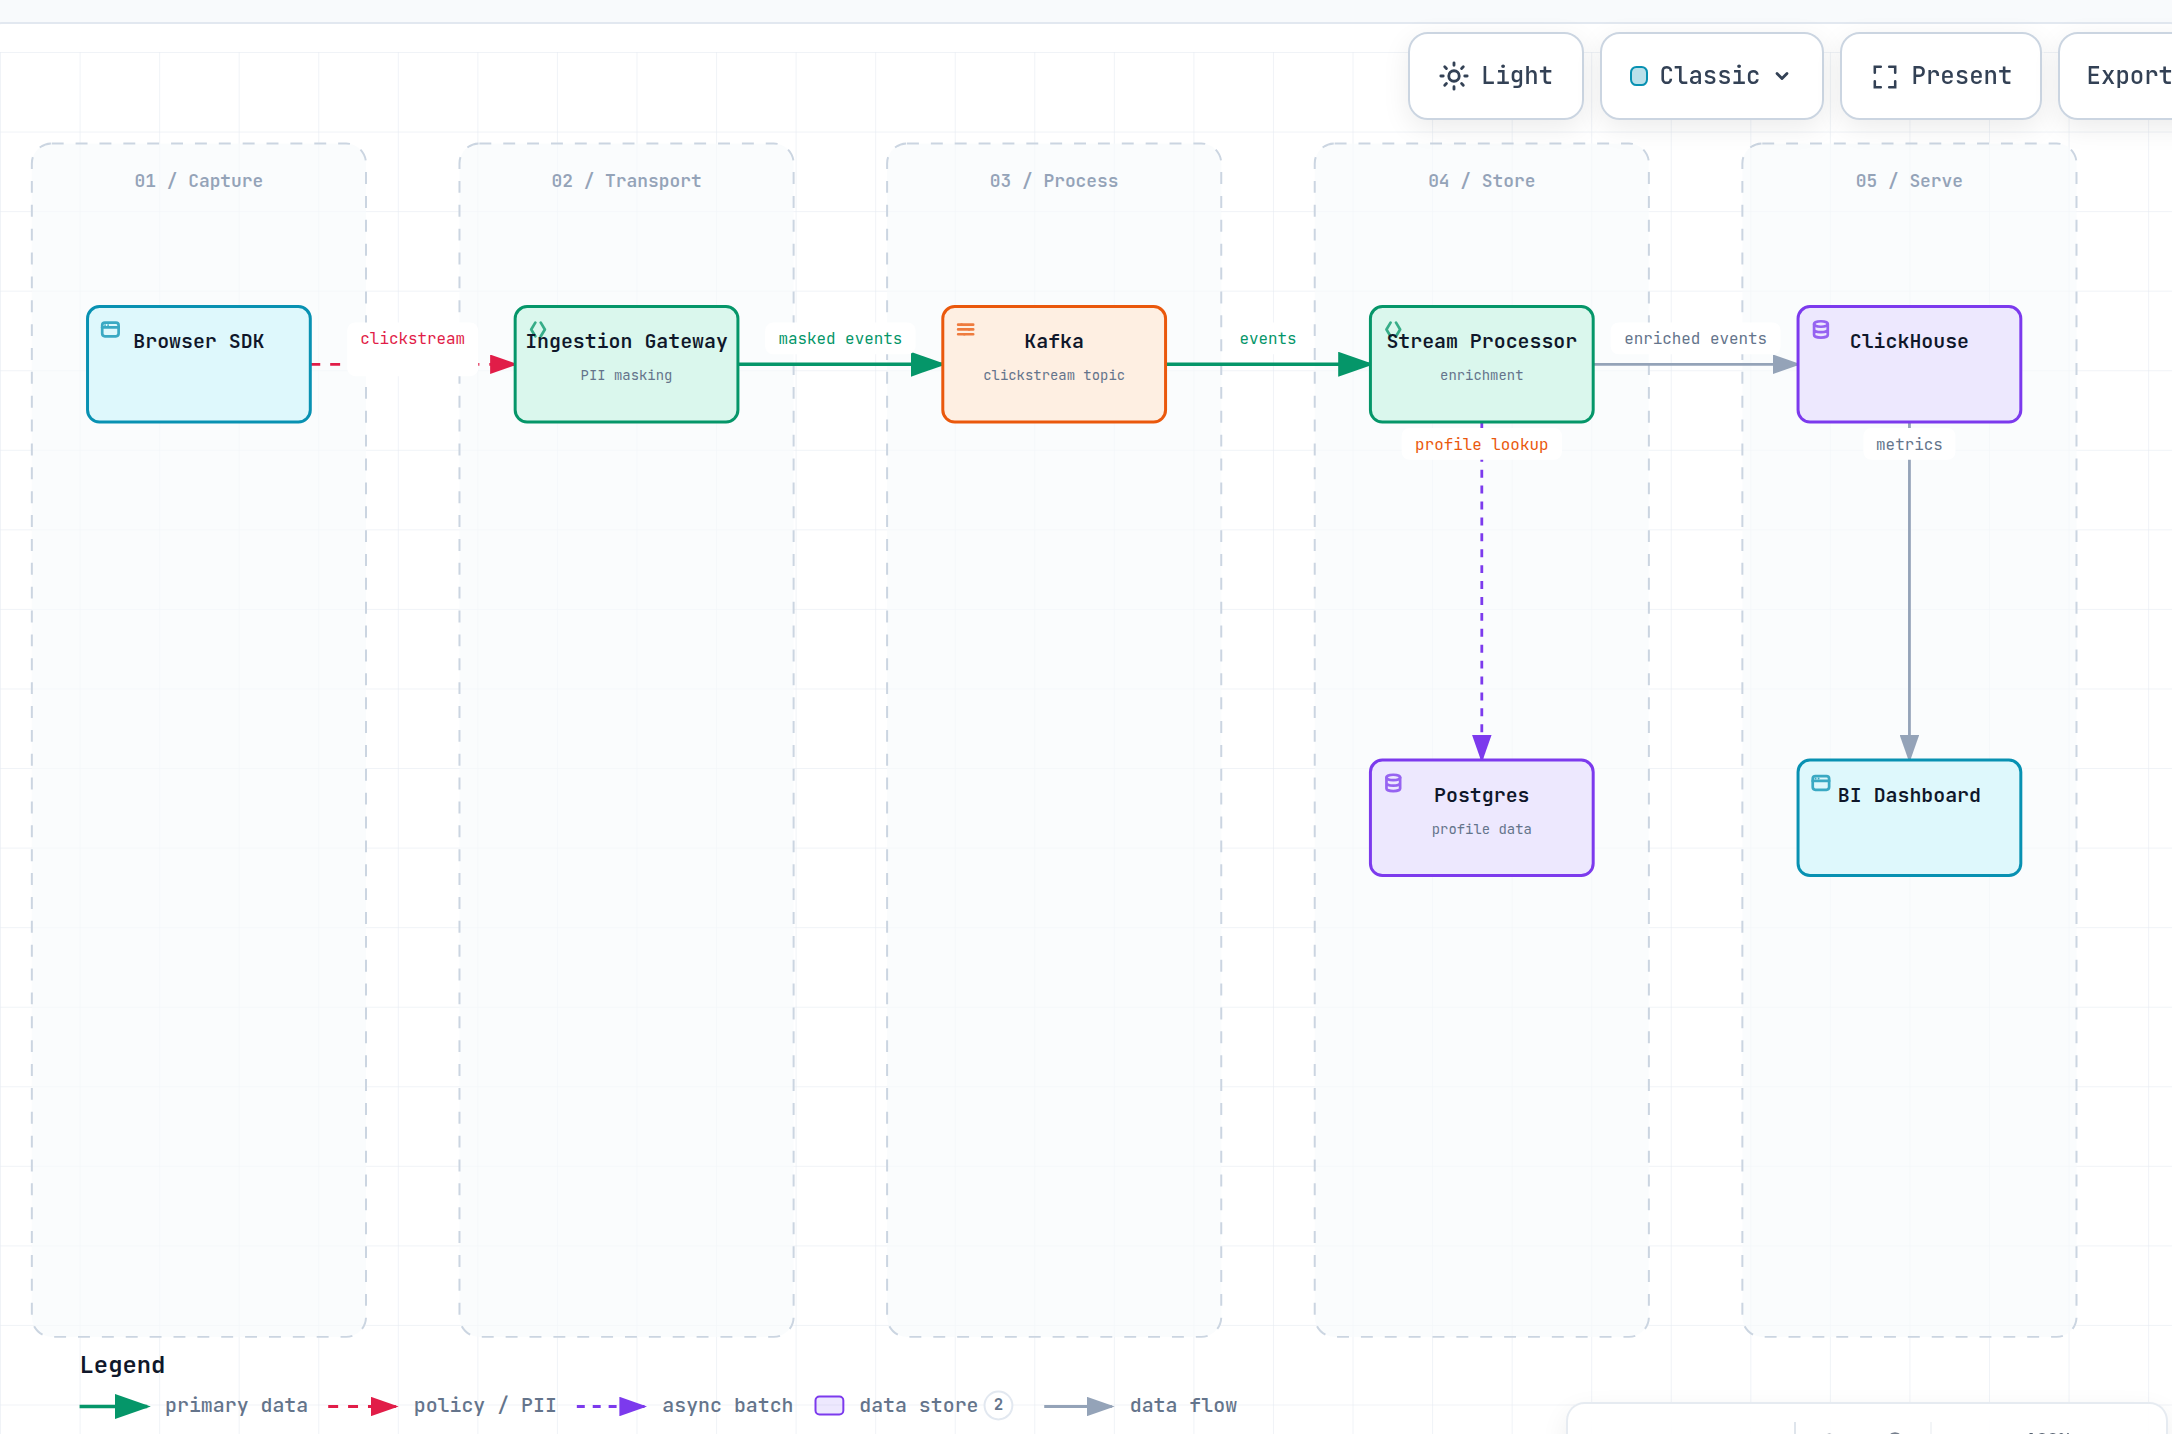Click the Present button

(1940, 76)
